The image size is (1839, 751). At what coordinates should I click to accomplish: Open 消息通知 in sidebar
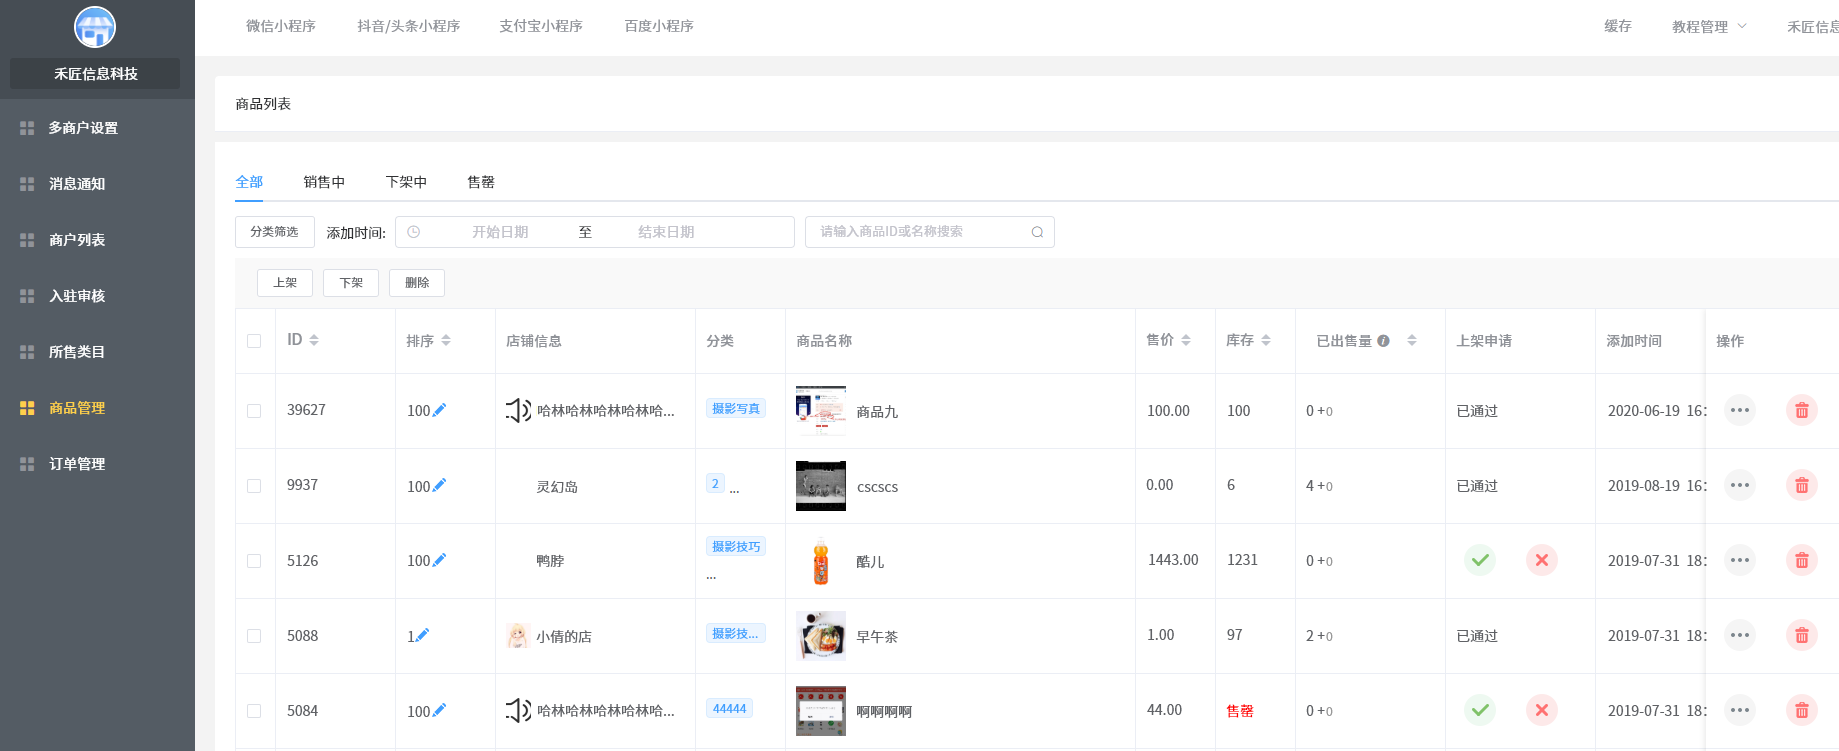pyautogui.click(x=77, y=184)
